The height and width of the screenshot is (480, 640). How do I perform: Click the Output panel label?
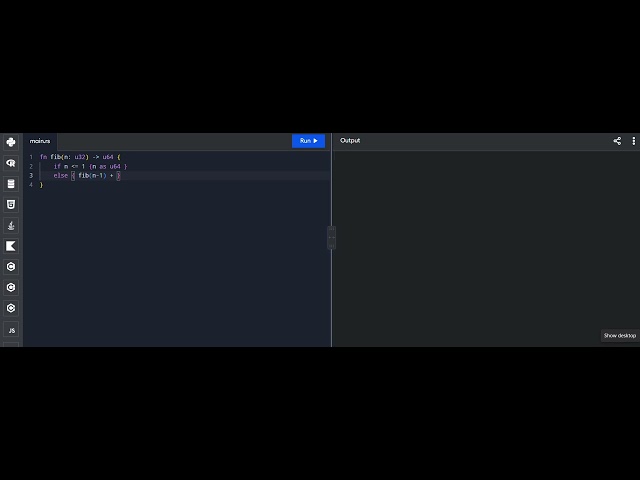[x=350, y=140]
